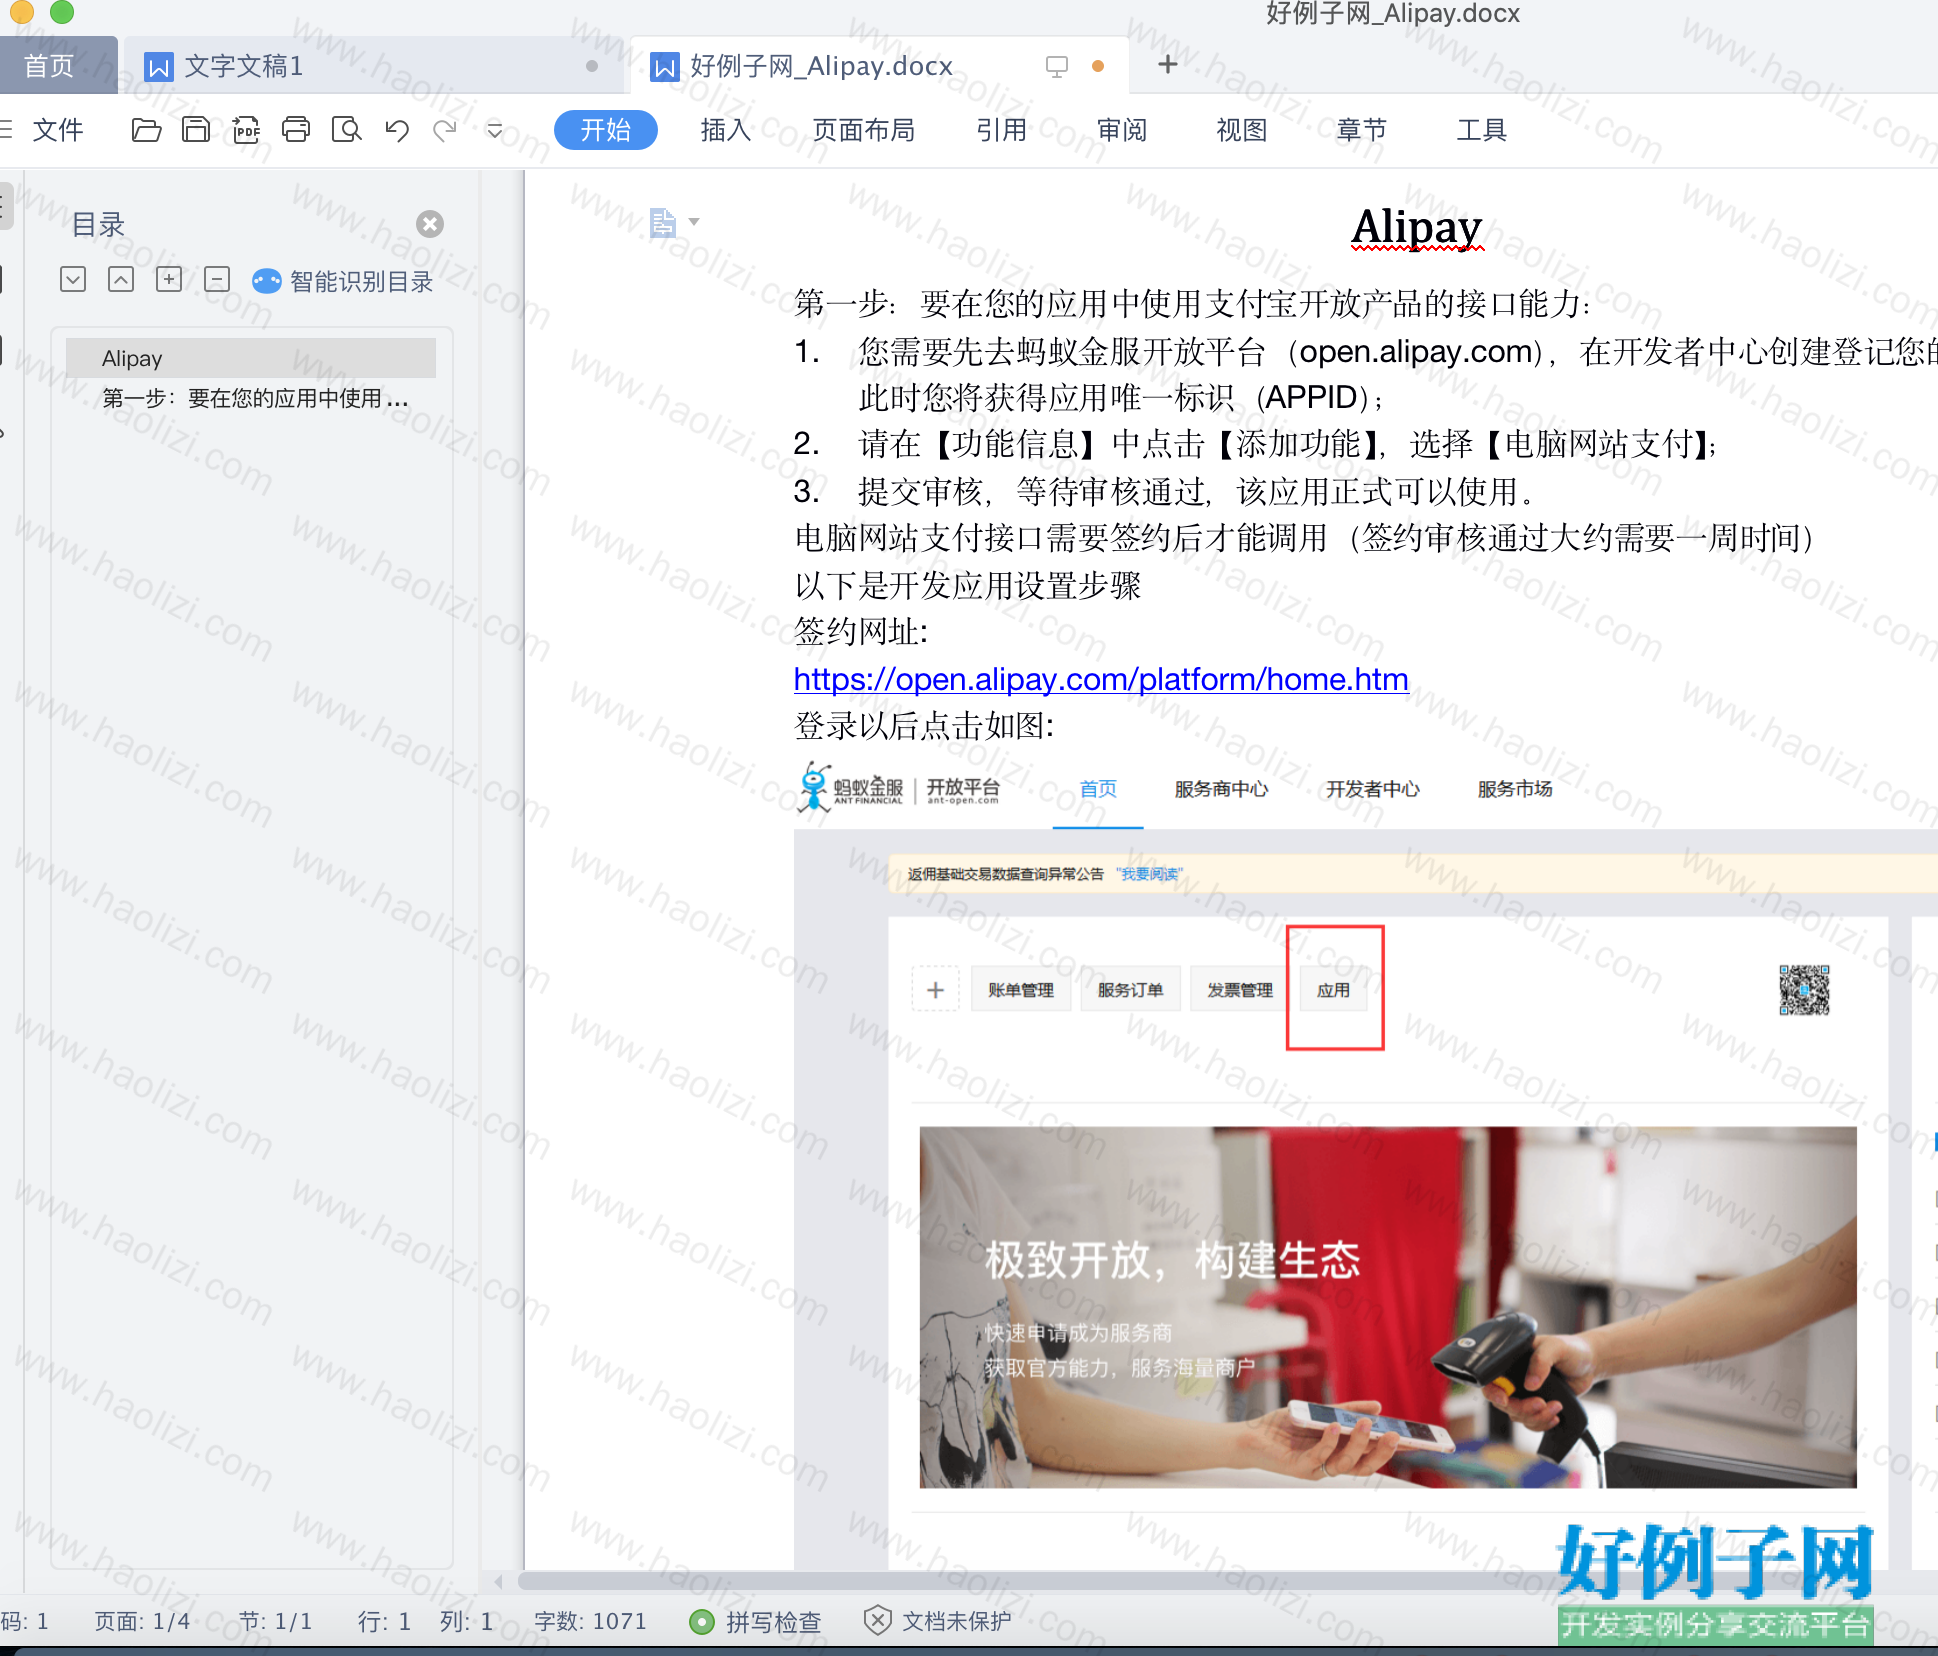This screenshot has width=1938, height=1656.
Task: Select the 视图 ribbon tab
Action: click(x=1241, y=130)
